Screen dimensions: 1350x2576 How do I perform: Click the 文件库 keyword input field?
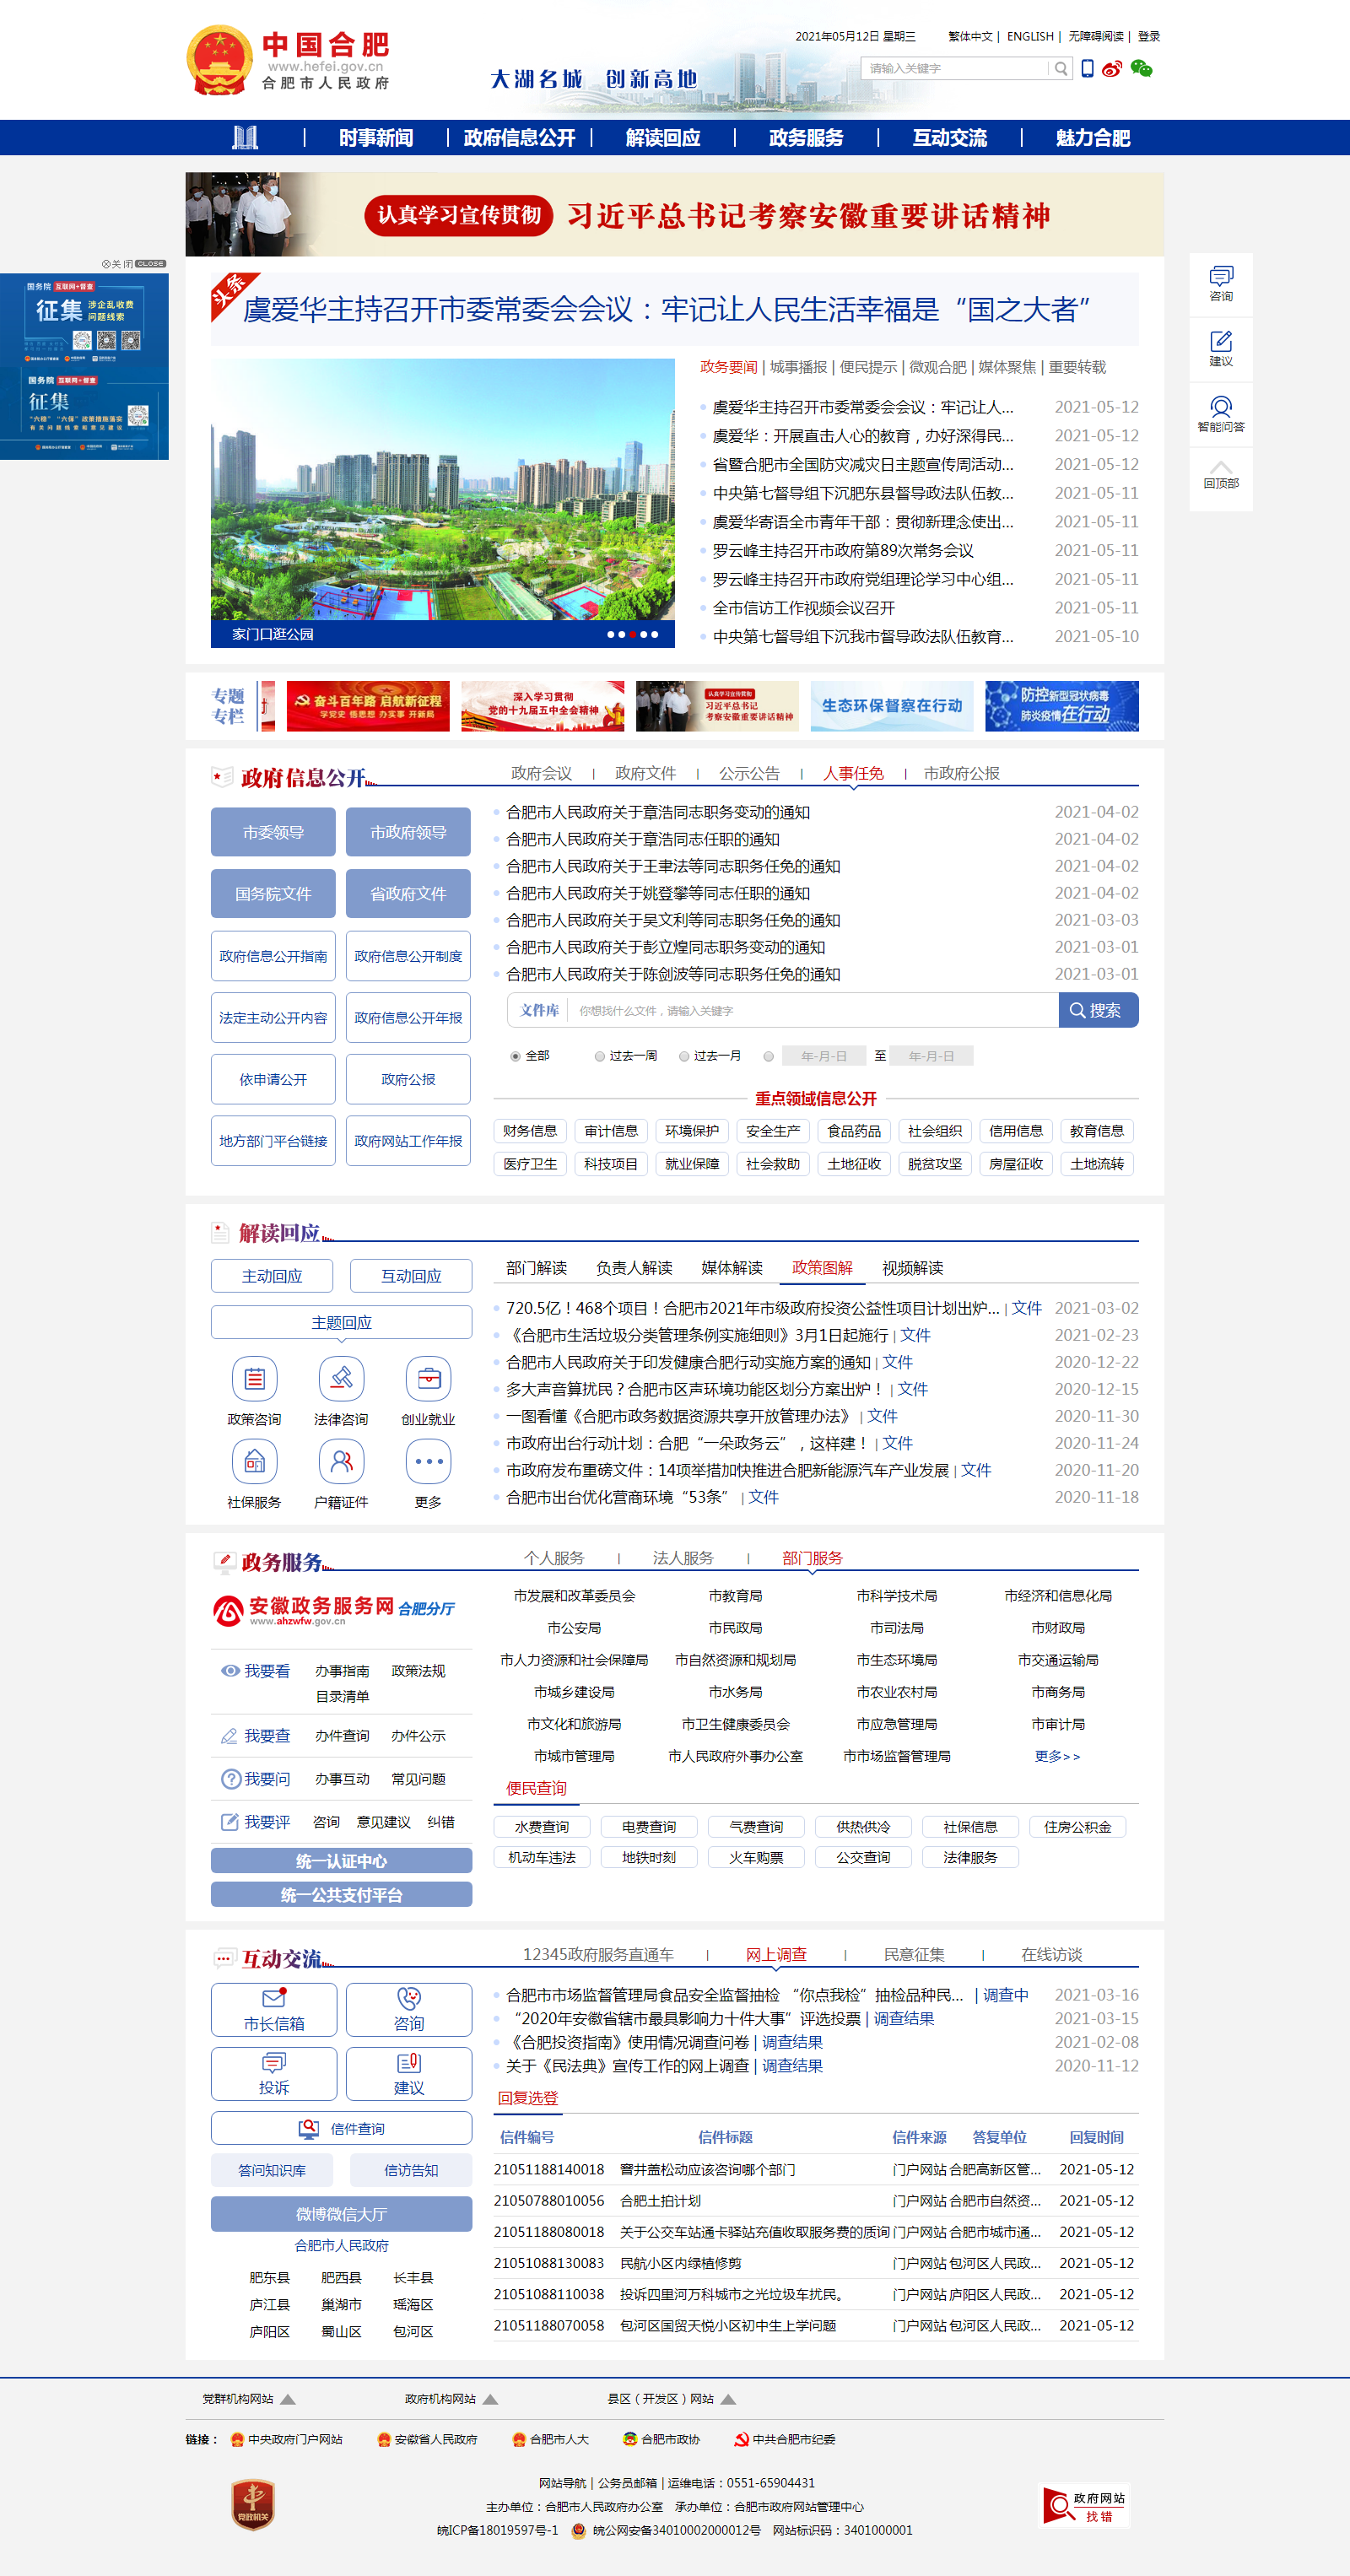tap(812, 1010)
